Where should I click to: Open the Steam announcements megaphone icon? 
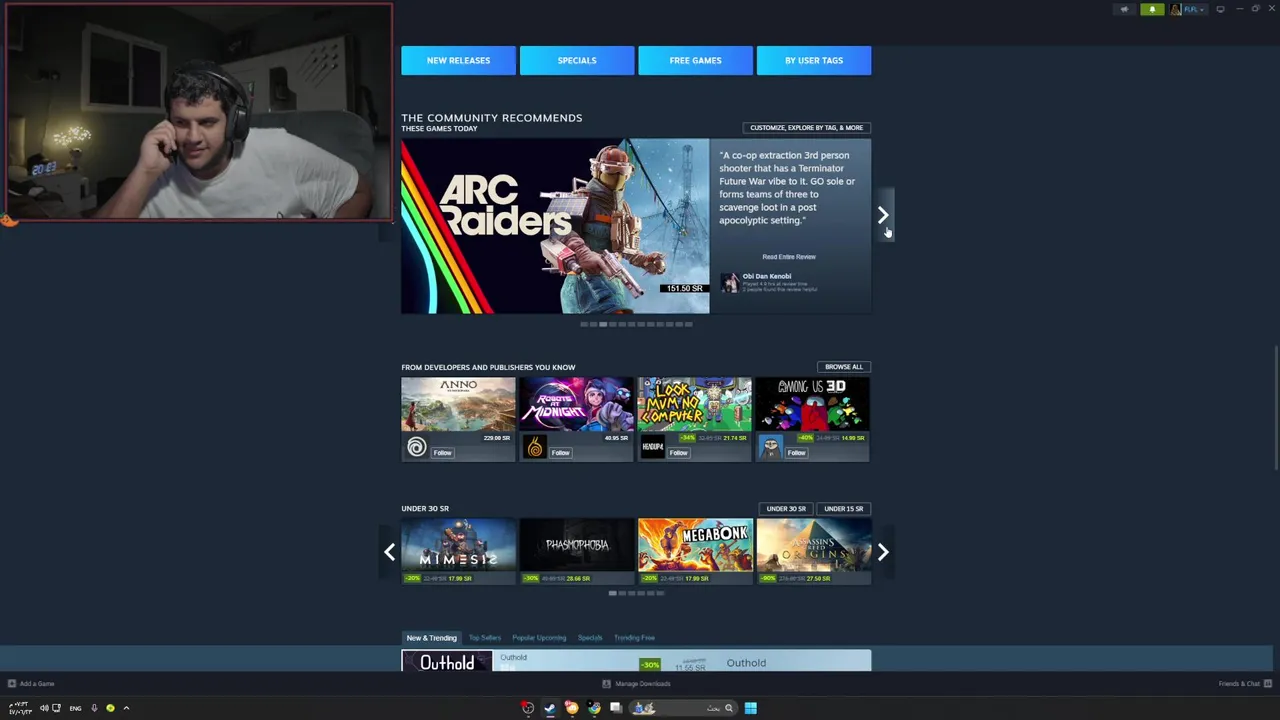pyautogui.click(x=1124, y=9)
